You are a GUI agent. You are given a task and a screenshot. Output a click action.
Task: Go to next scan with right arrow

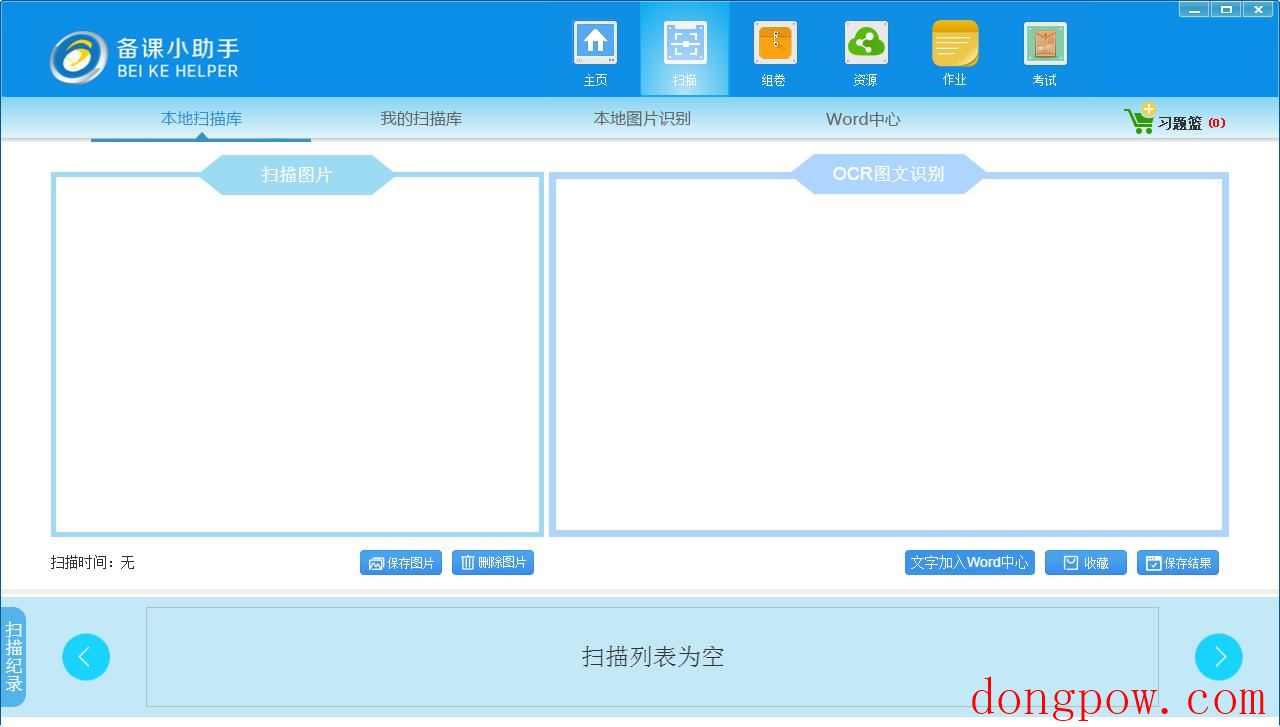[1219, 657]
